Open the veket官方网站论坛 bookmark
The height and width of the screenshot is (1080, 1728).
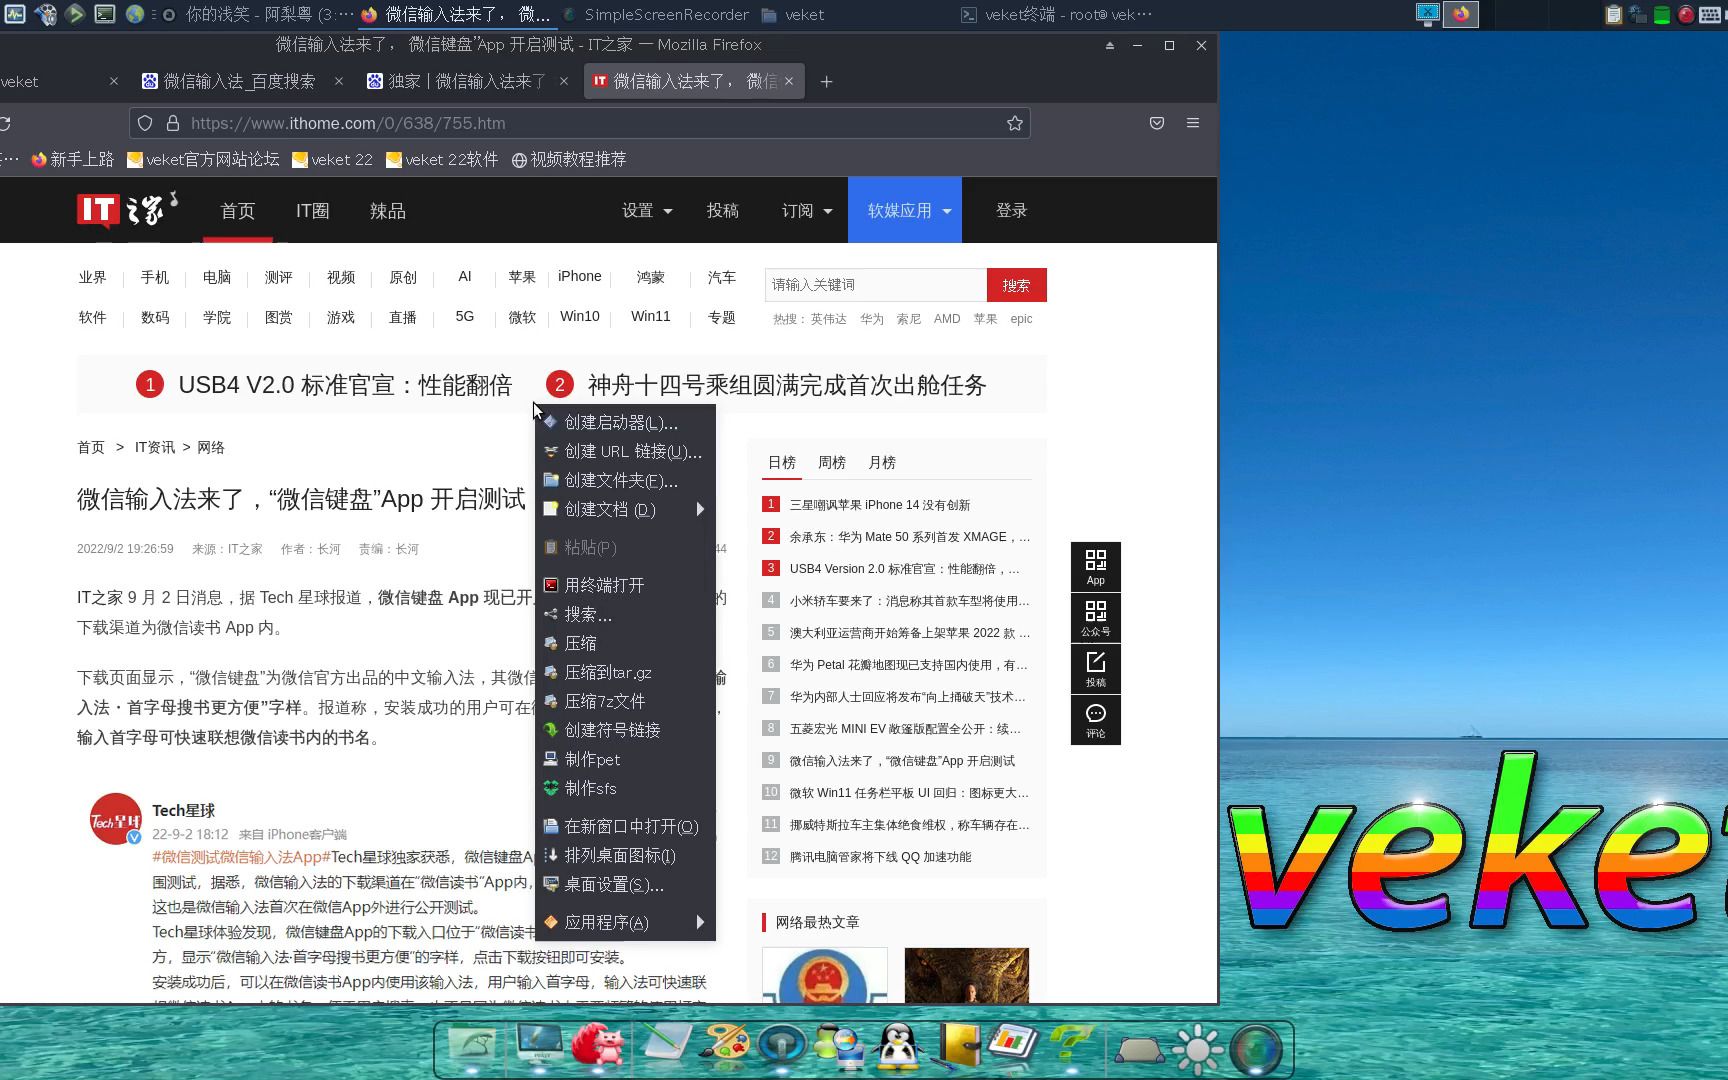204,159
